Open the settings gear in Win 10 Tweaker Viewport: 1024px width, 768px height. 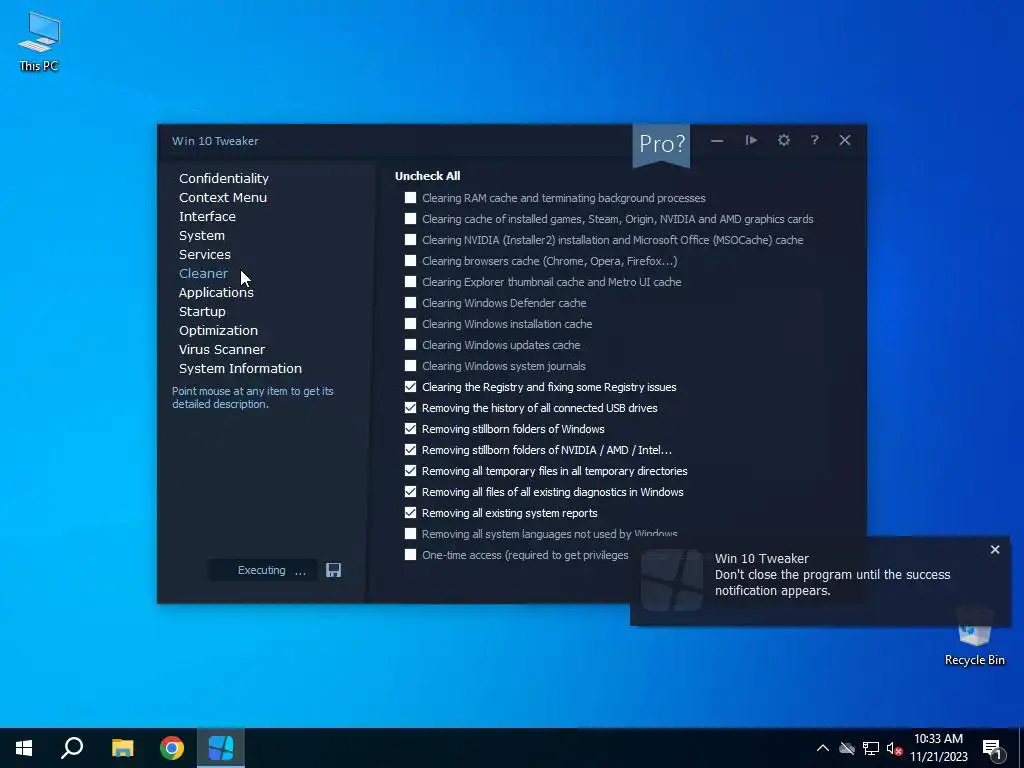coord(784,140)
